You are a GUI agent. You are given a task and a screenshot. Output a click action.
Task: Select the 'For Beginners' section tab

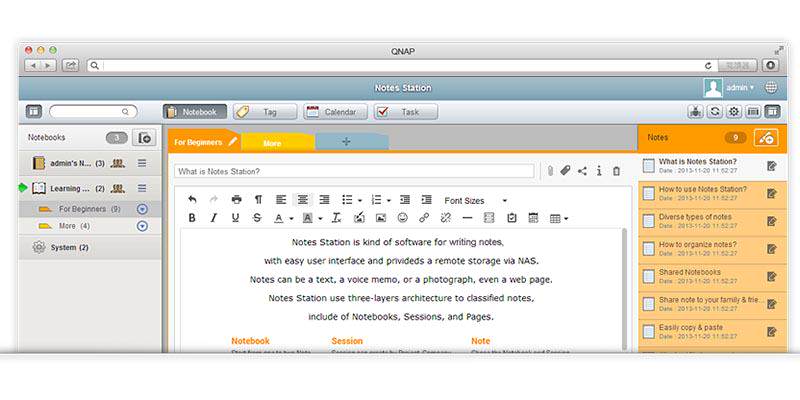pyautogui.click(x=204, y=142)
